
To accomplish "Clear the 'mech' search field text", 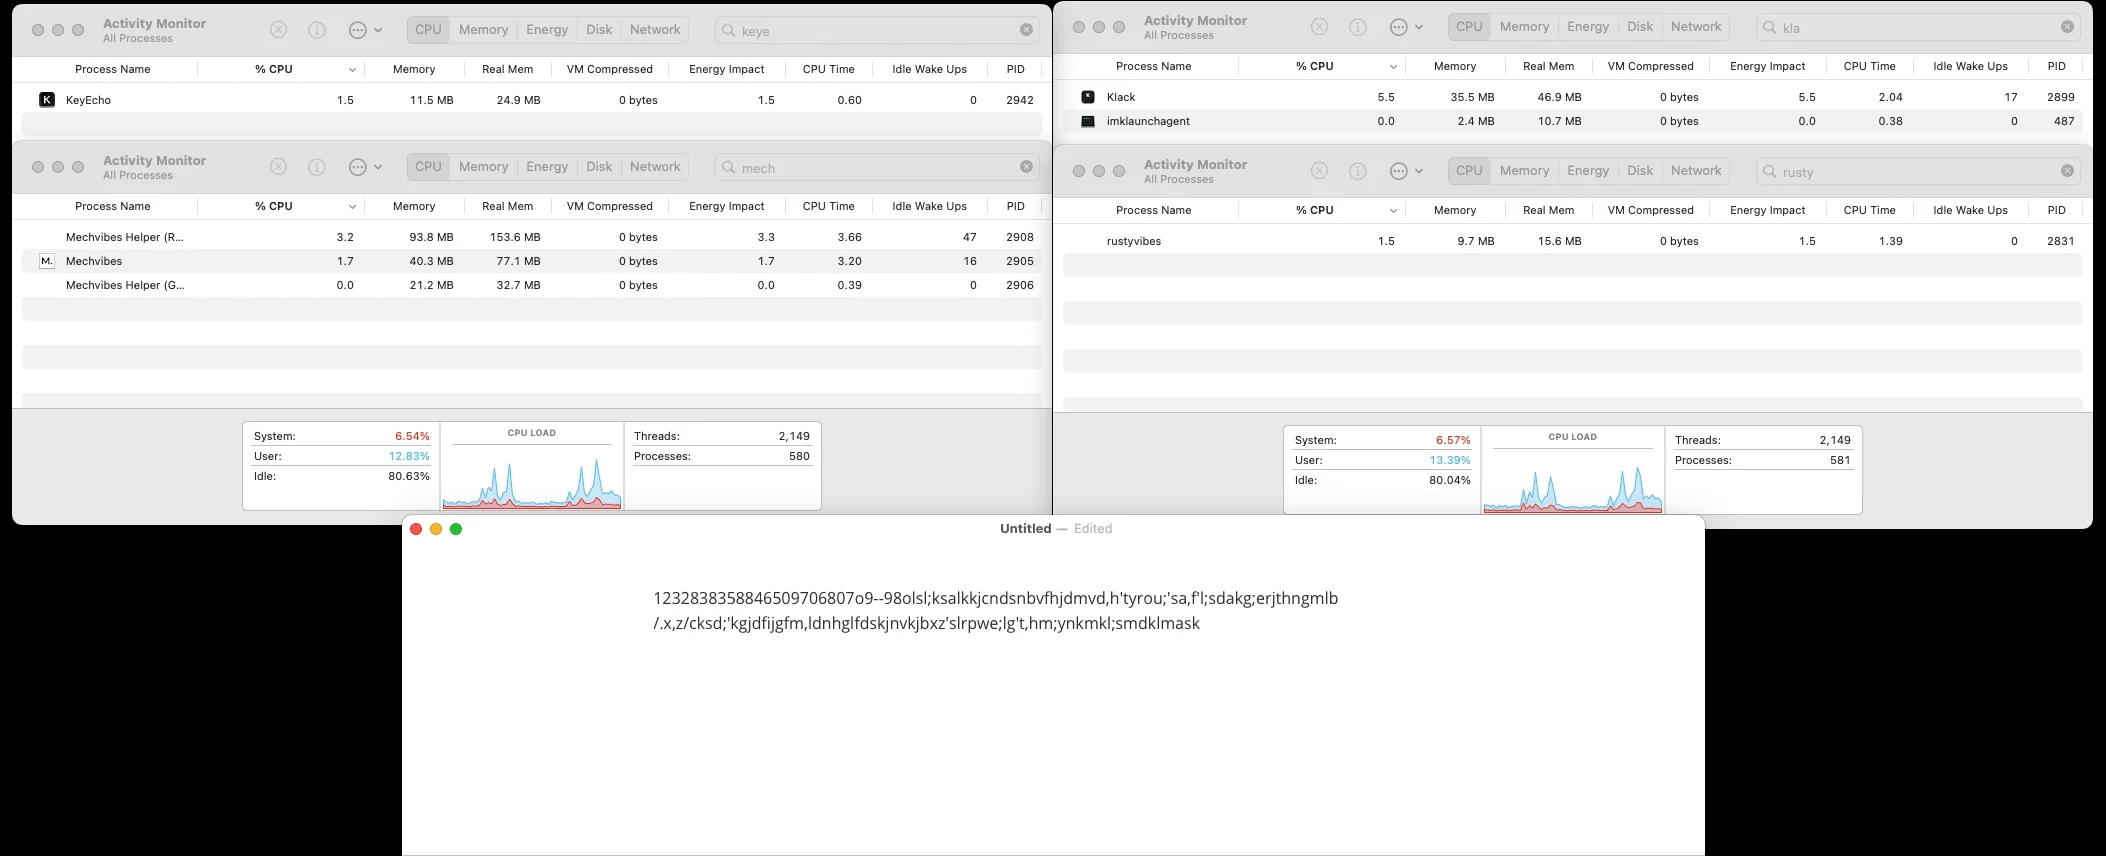I will (1026, 167).
